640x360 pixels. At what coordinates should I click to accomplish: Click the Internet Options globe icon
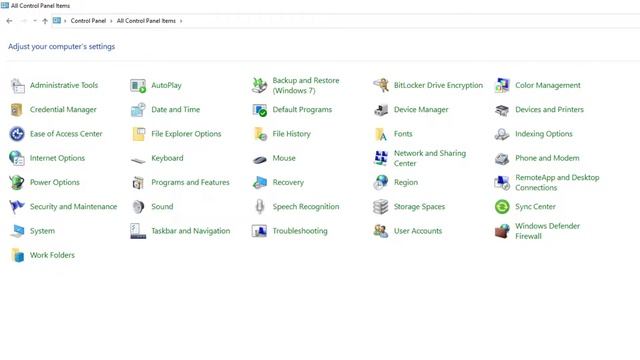tap(17, 158)
